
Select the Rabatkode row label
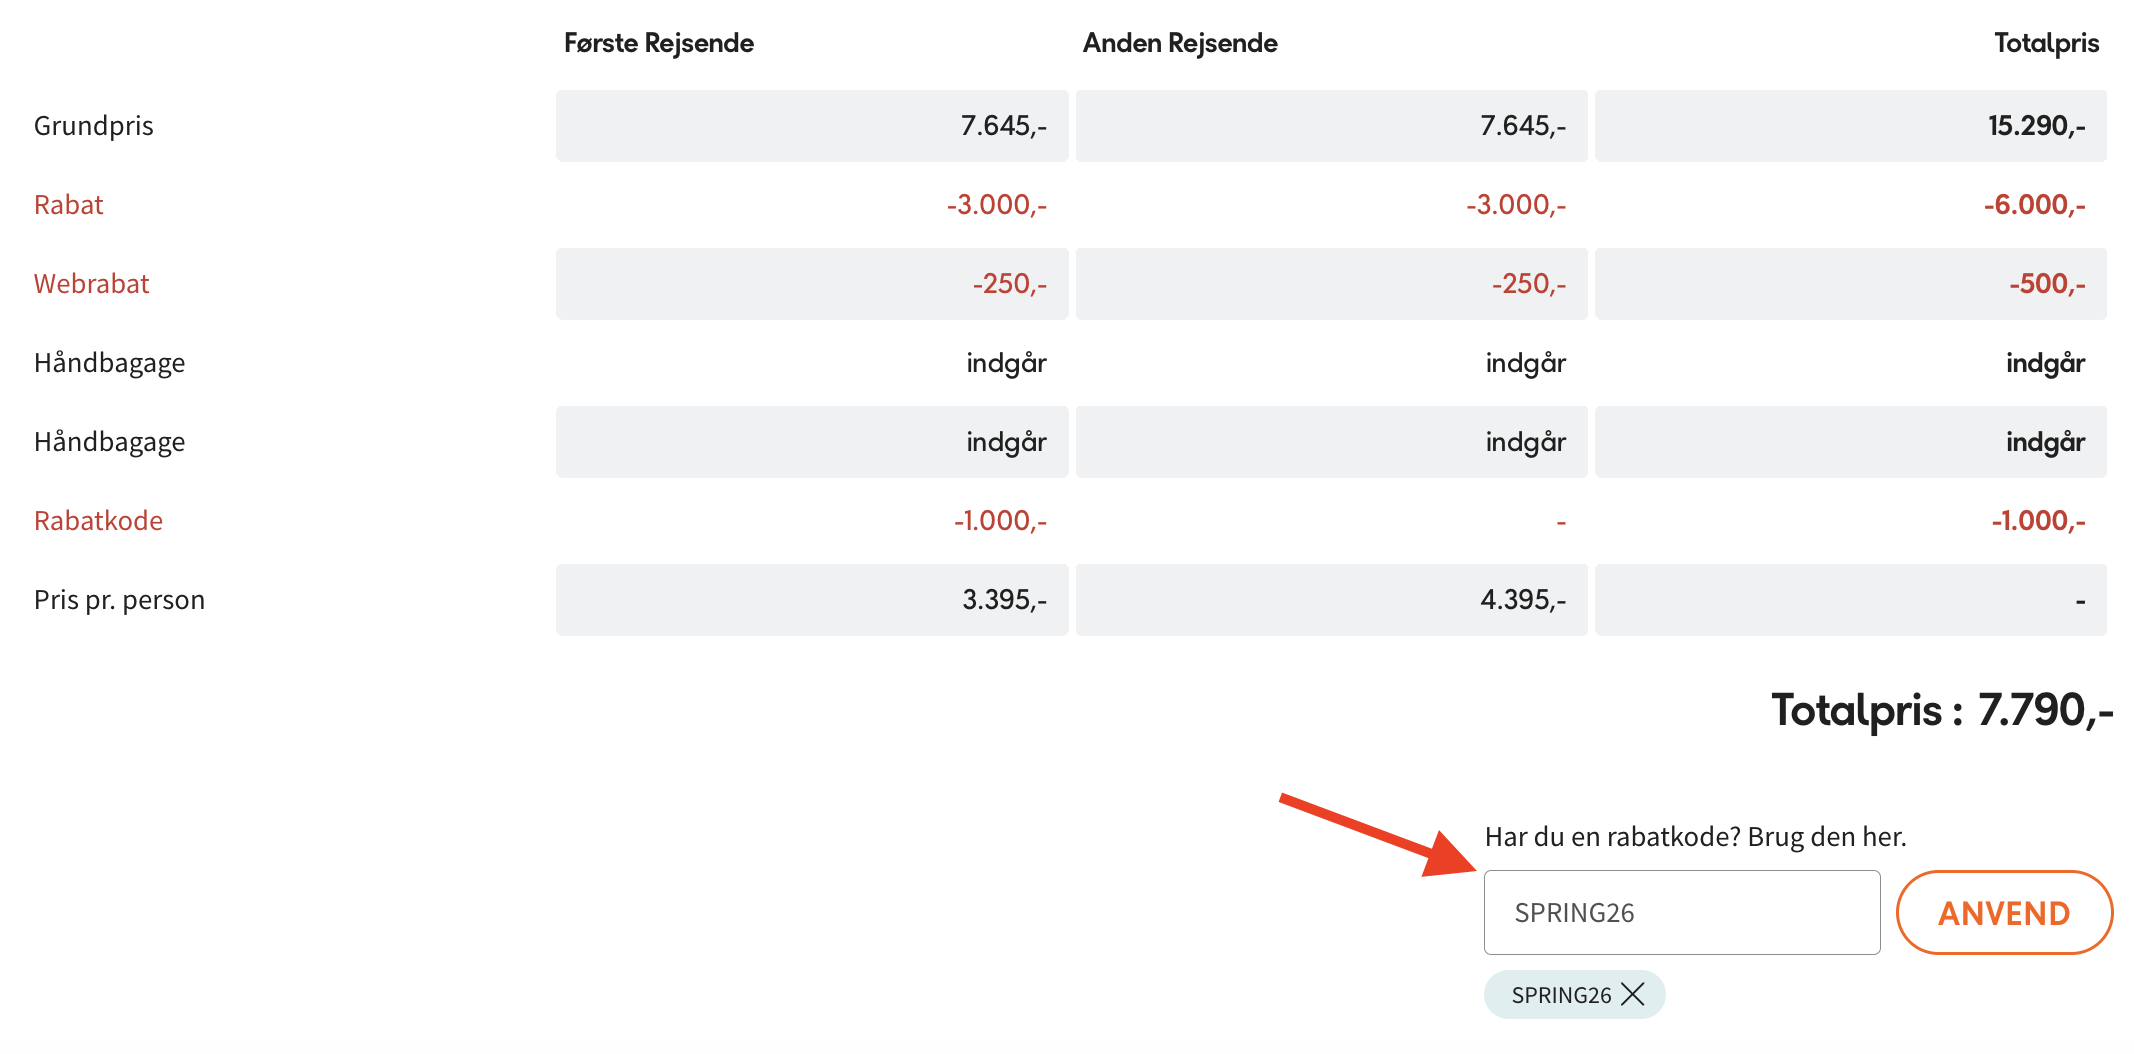pos(98,521)
